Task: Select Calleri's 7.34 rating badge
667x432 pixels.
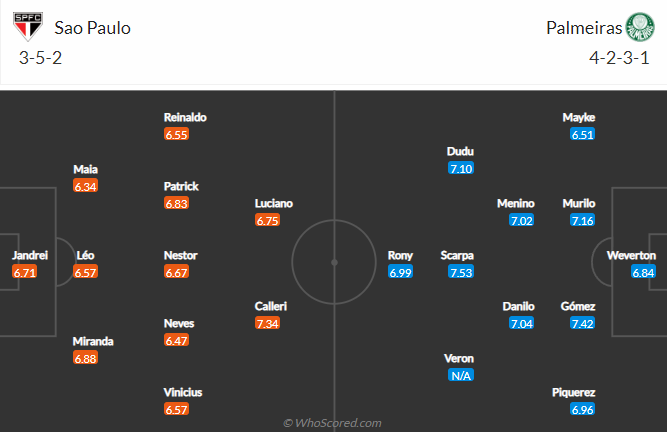Action: [x=268, y=323]
